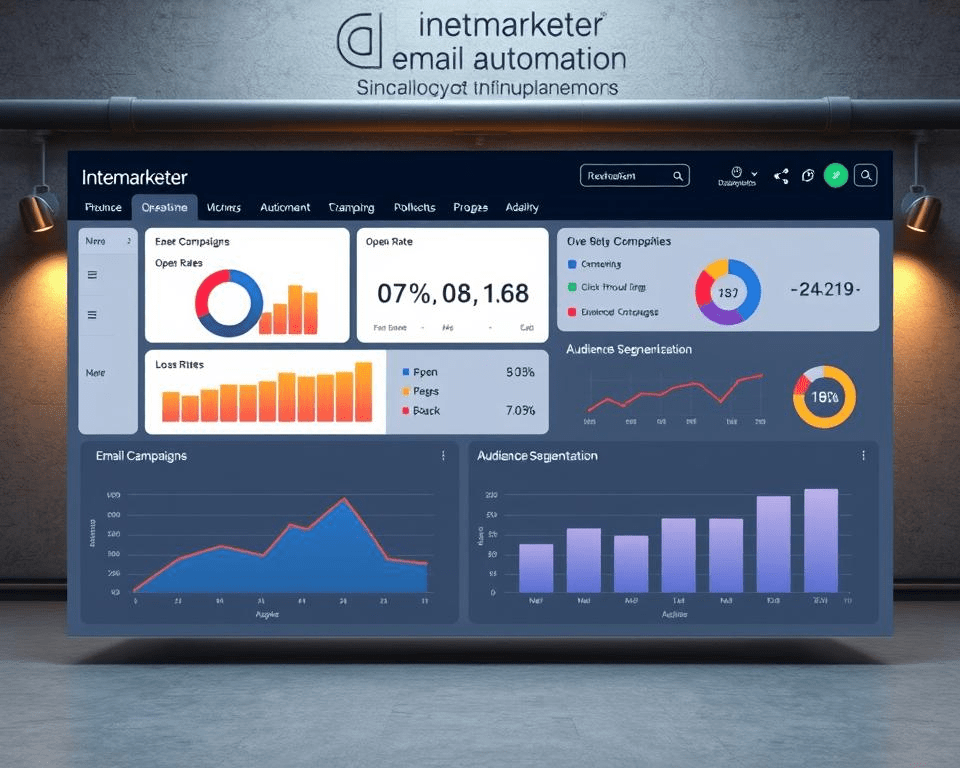Click the green round avatar button
Viewport: 960px width, 768px height.
point(836,176)
